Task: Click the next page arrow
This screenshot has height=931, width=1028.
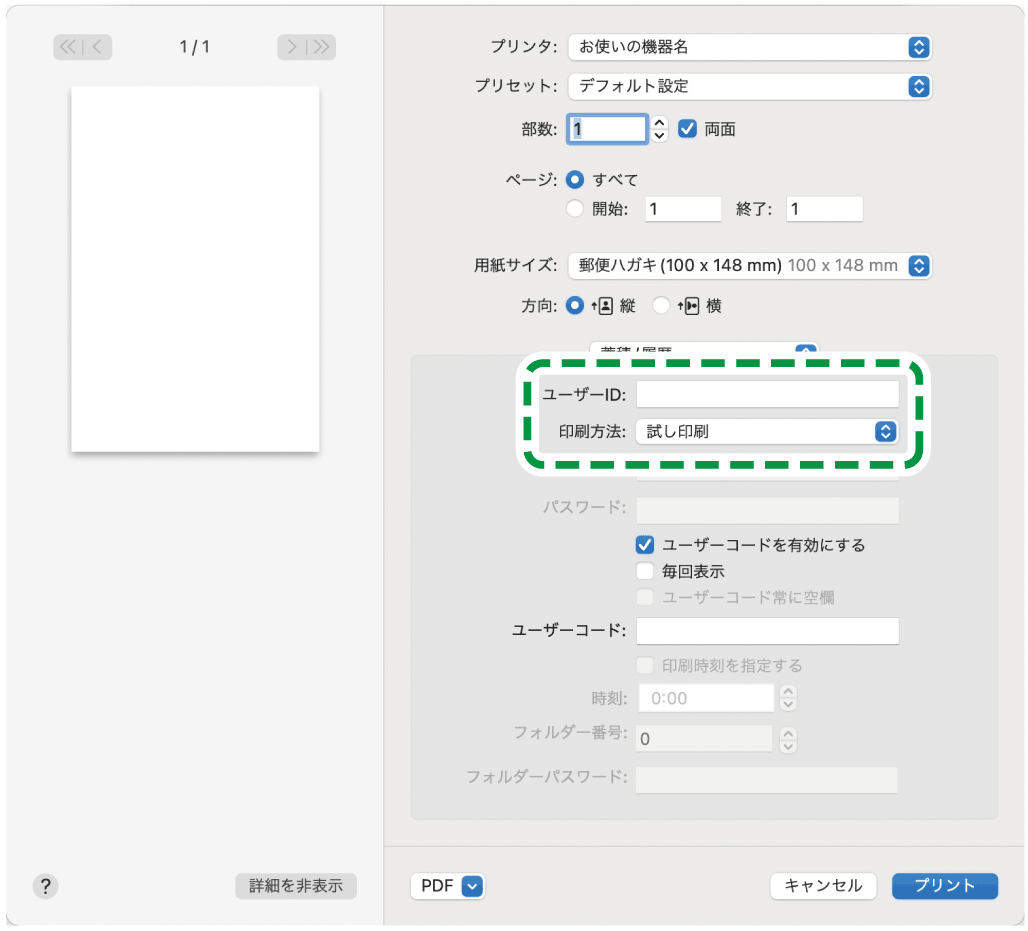Action: pos(292,47)
